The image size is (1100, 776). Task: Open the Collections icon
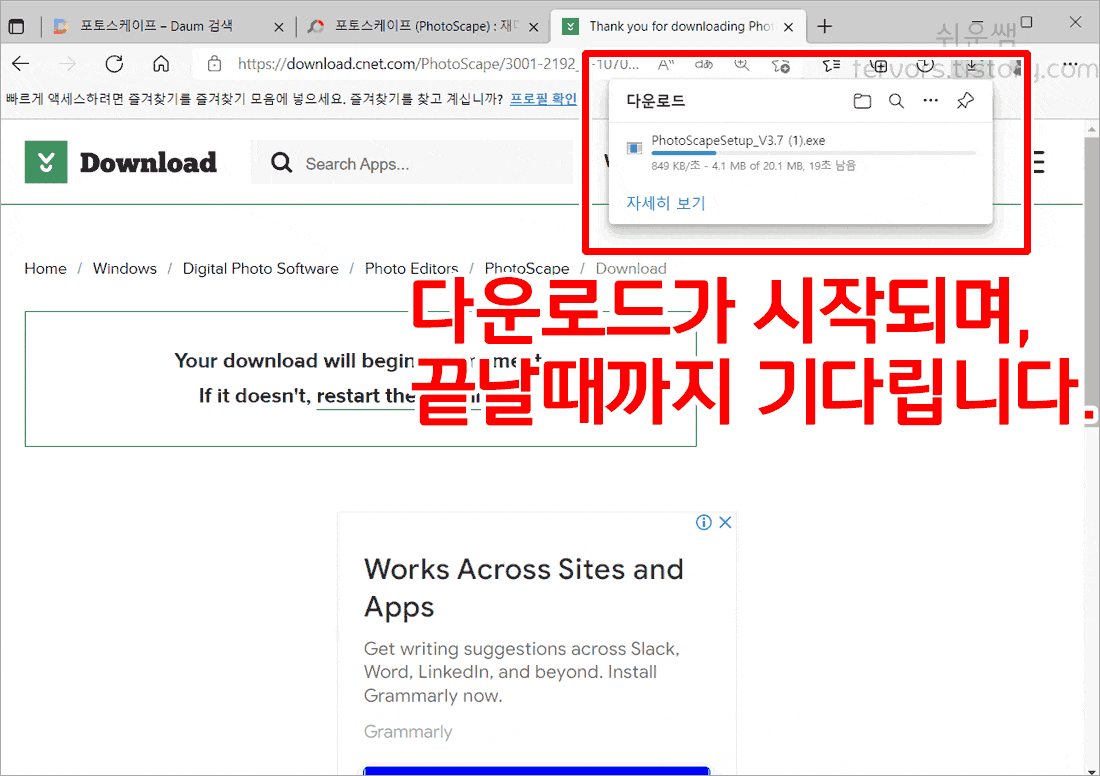[878, 66]
